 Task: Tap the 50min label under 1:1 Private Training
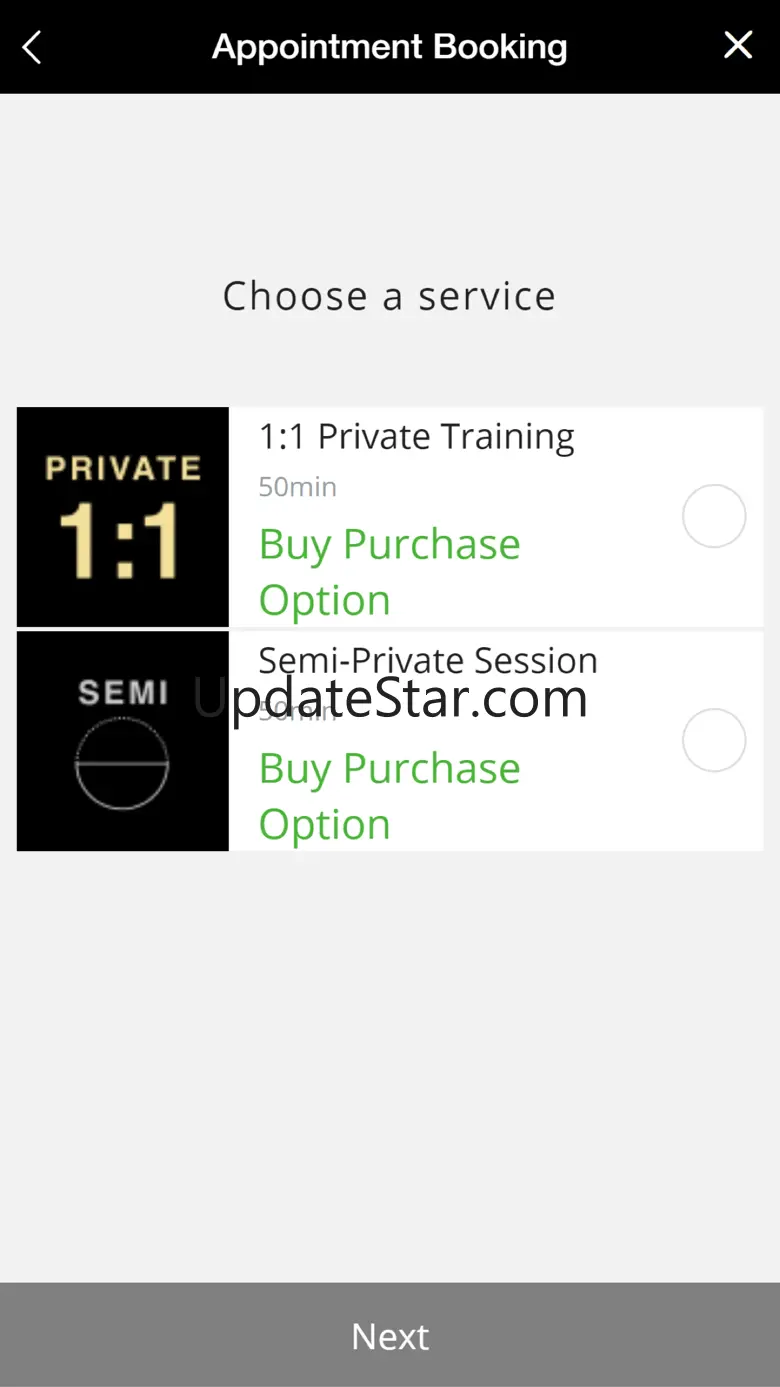coord(298,487)
